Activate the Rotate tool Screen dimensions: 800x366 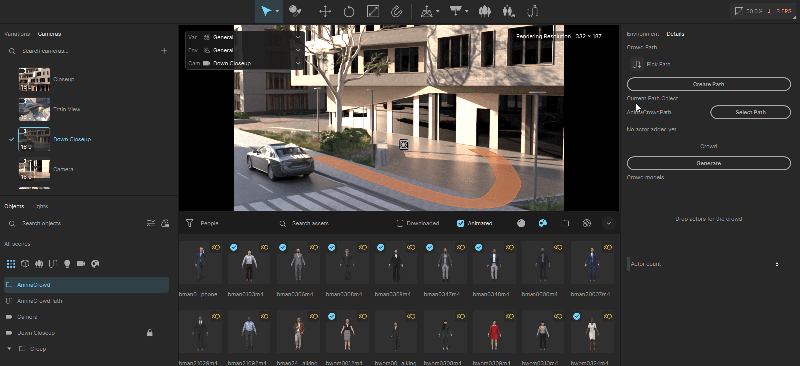[349, 11]
